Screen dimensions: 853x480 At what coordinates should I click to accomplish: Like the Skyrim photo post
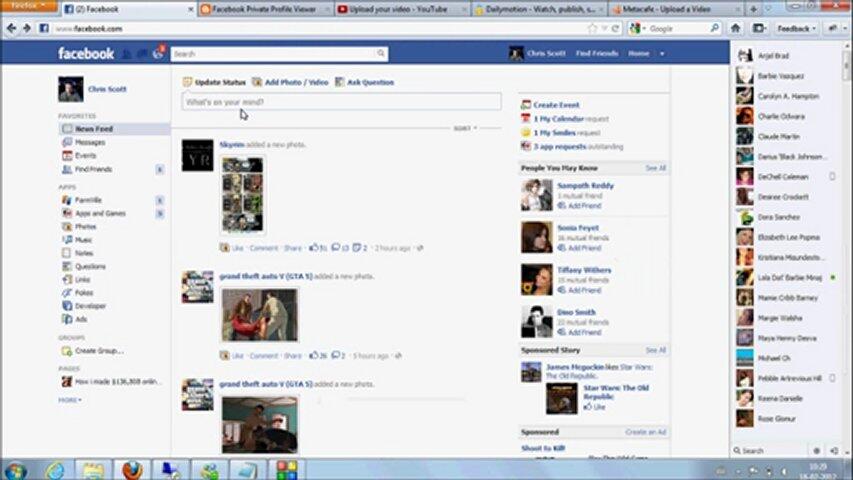pyautogui.click(x=238, y=248)
